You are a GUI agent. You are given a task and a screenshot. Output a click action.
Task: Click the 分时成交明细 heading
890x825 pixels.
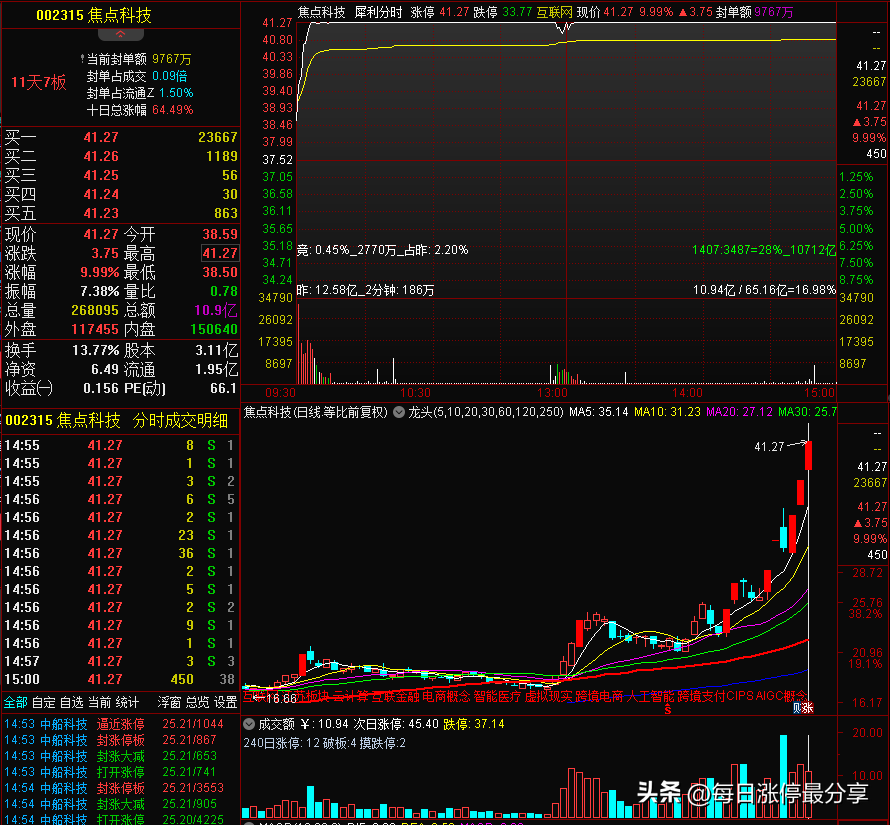coord(180,420)
